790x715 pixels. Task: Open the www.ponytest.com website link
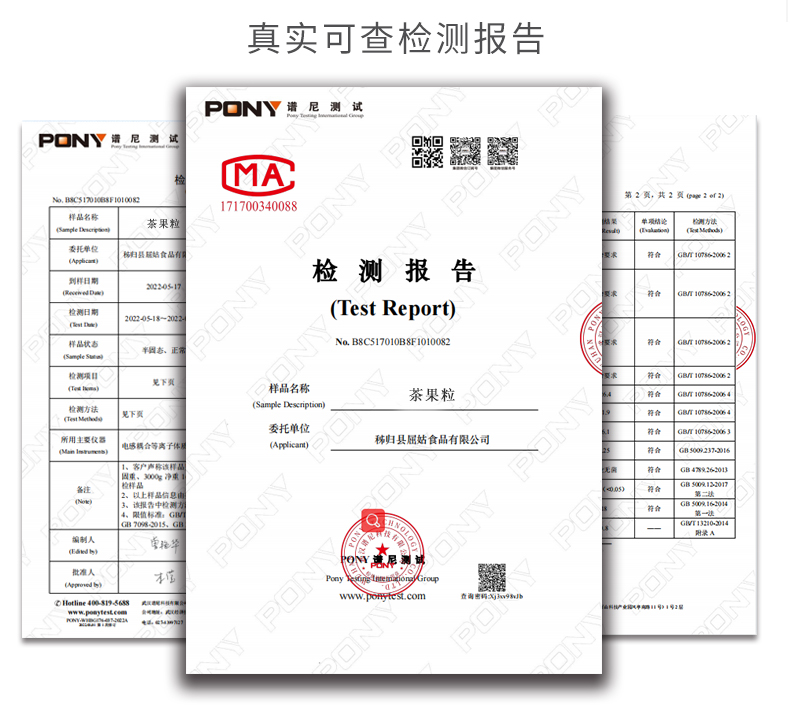pyautogui.click(x=382, y=596)
